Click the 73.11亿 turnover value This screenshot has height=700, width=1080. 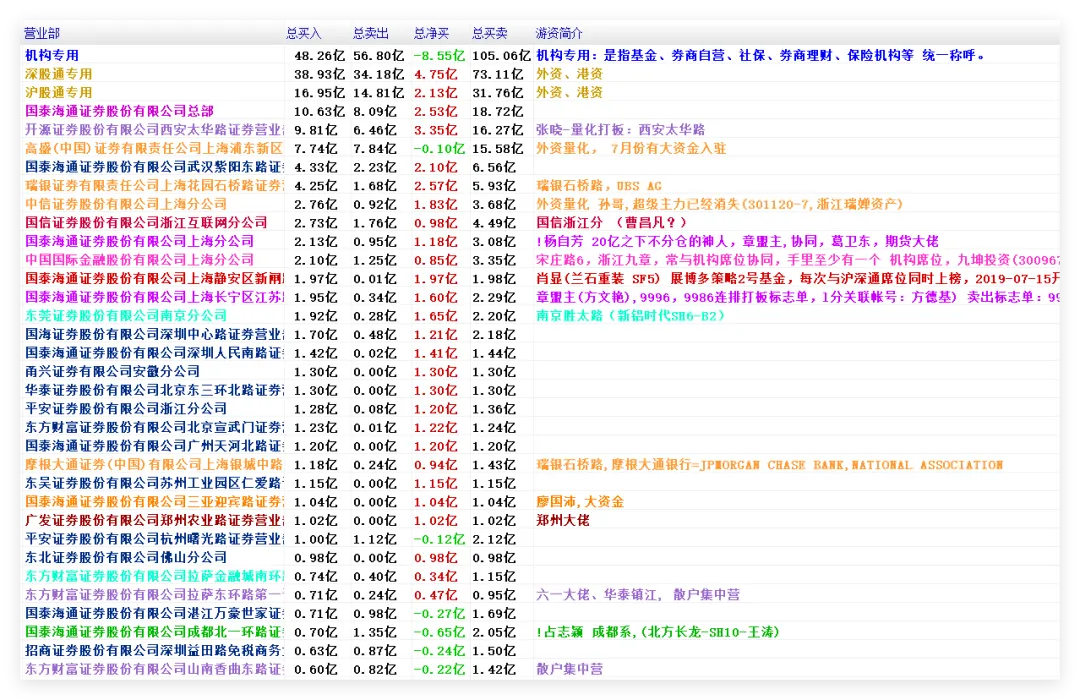tap(497, 74)
